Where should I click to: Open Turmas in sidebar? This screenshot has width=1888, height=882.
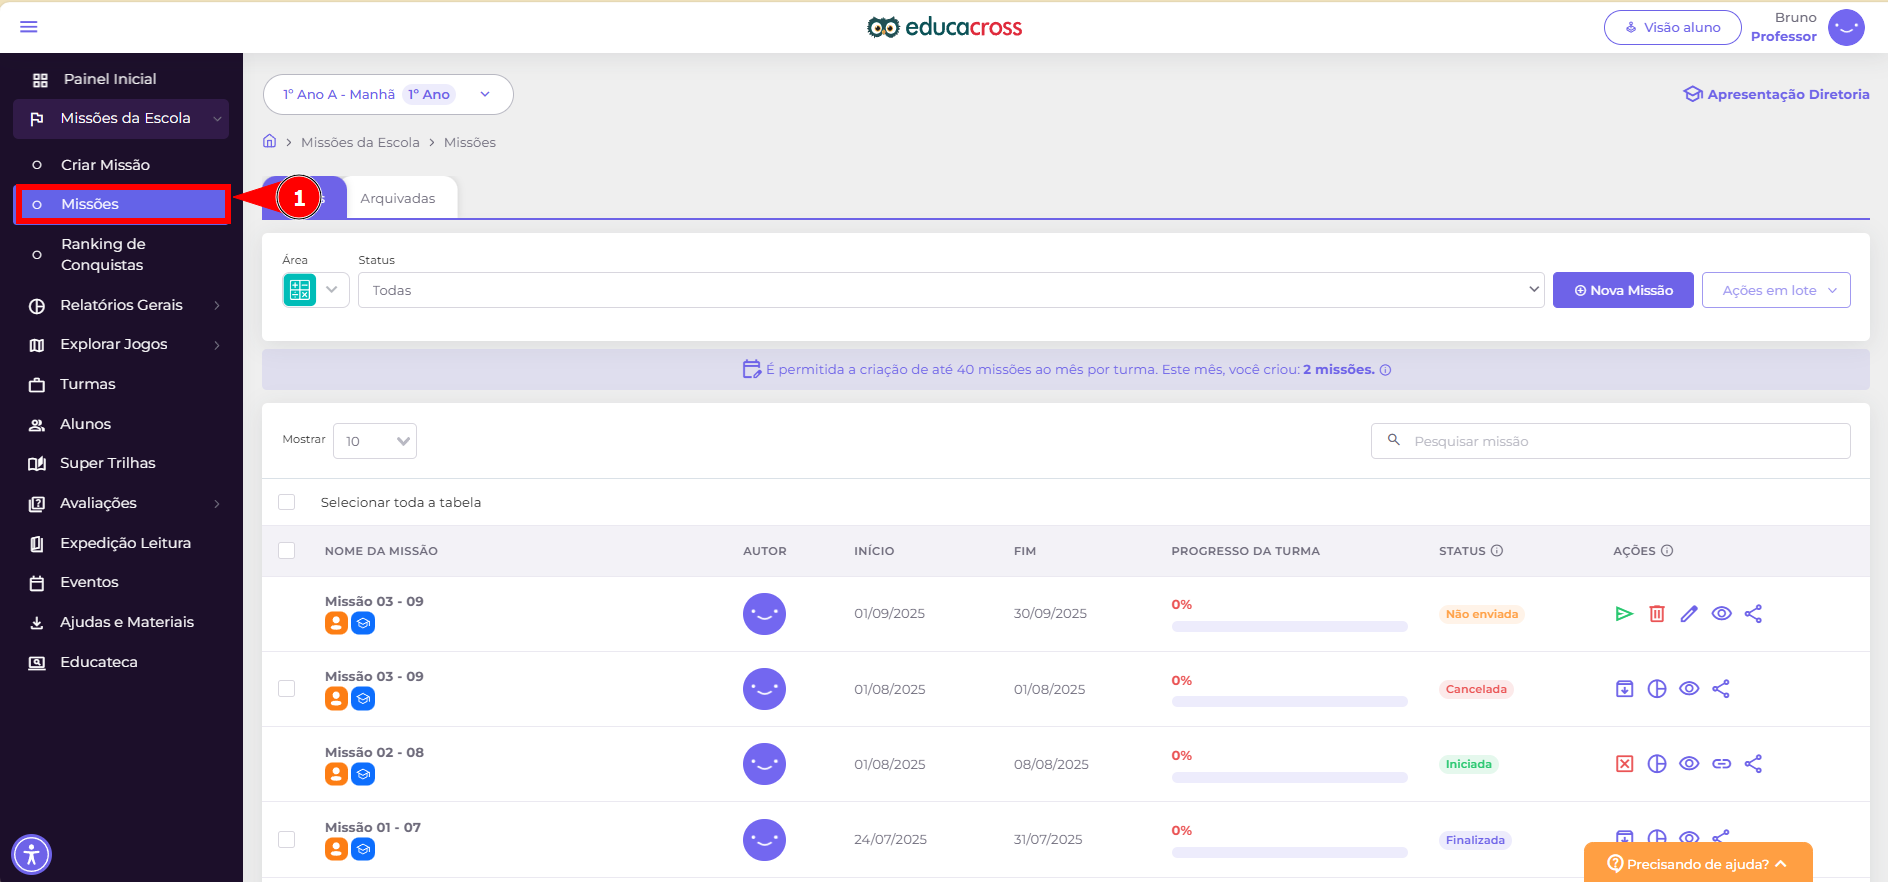(x=88, y=384)
